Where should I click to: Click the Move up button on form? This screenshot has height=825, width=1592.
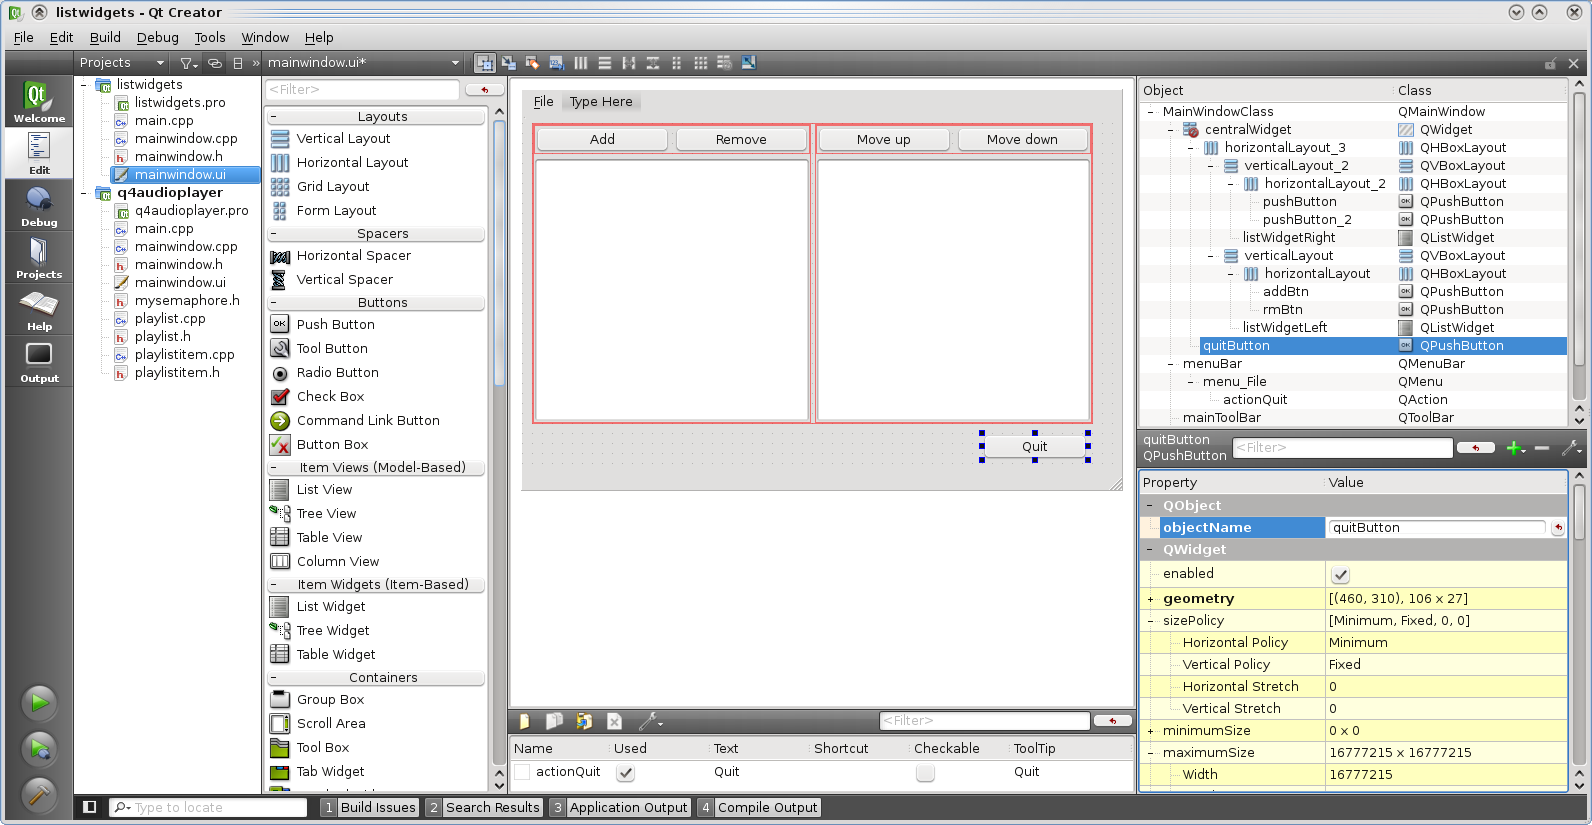[883, 140]
